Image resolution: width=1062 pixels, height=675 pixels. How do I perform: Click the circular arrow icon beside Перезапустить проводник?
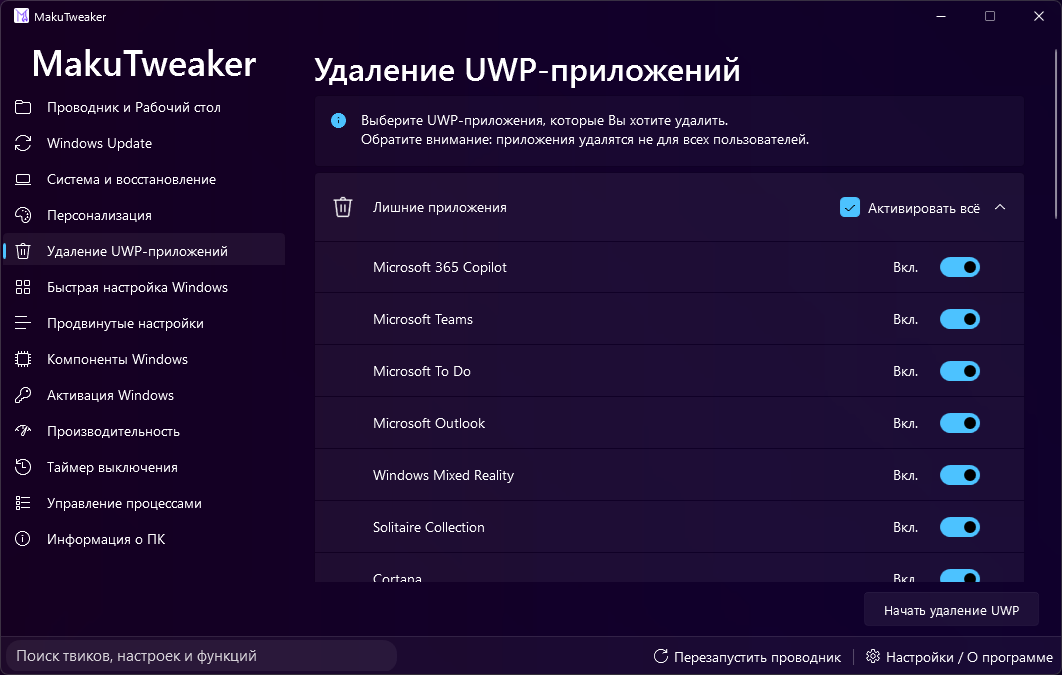click(x=660, y=656)
